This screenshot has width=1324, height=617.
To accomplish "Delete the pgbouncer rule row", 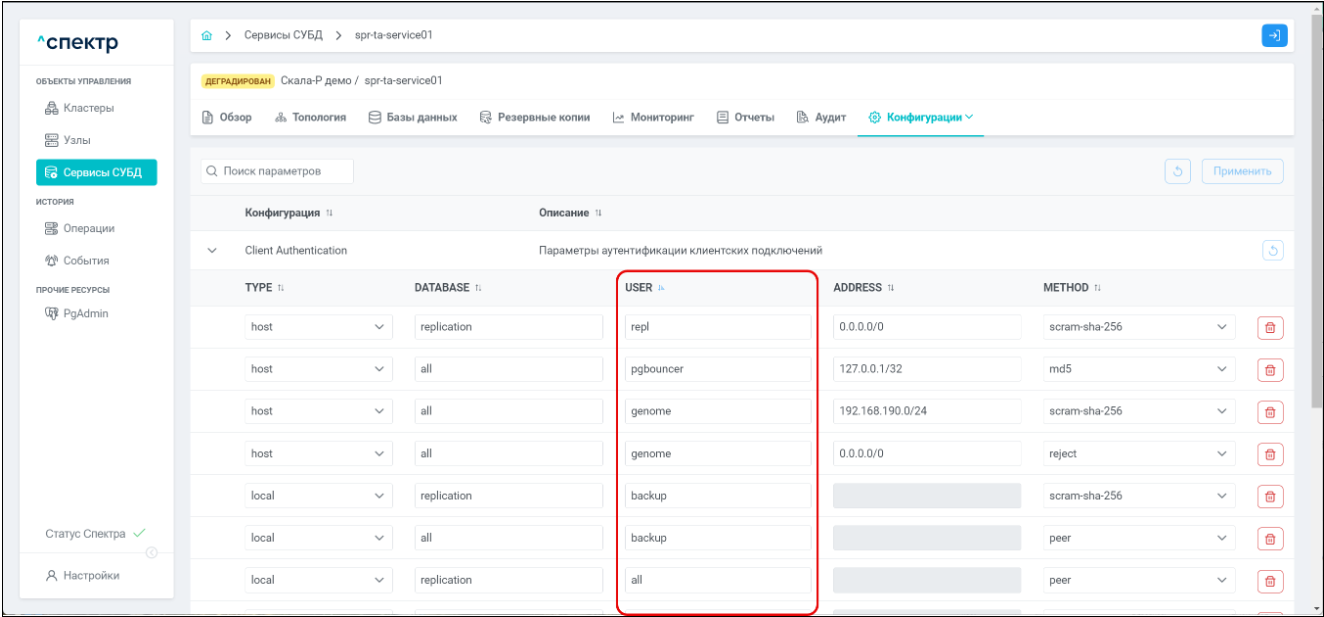I will tap(1270, 369).
